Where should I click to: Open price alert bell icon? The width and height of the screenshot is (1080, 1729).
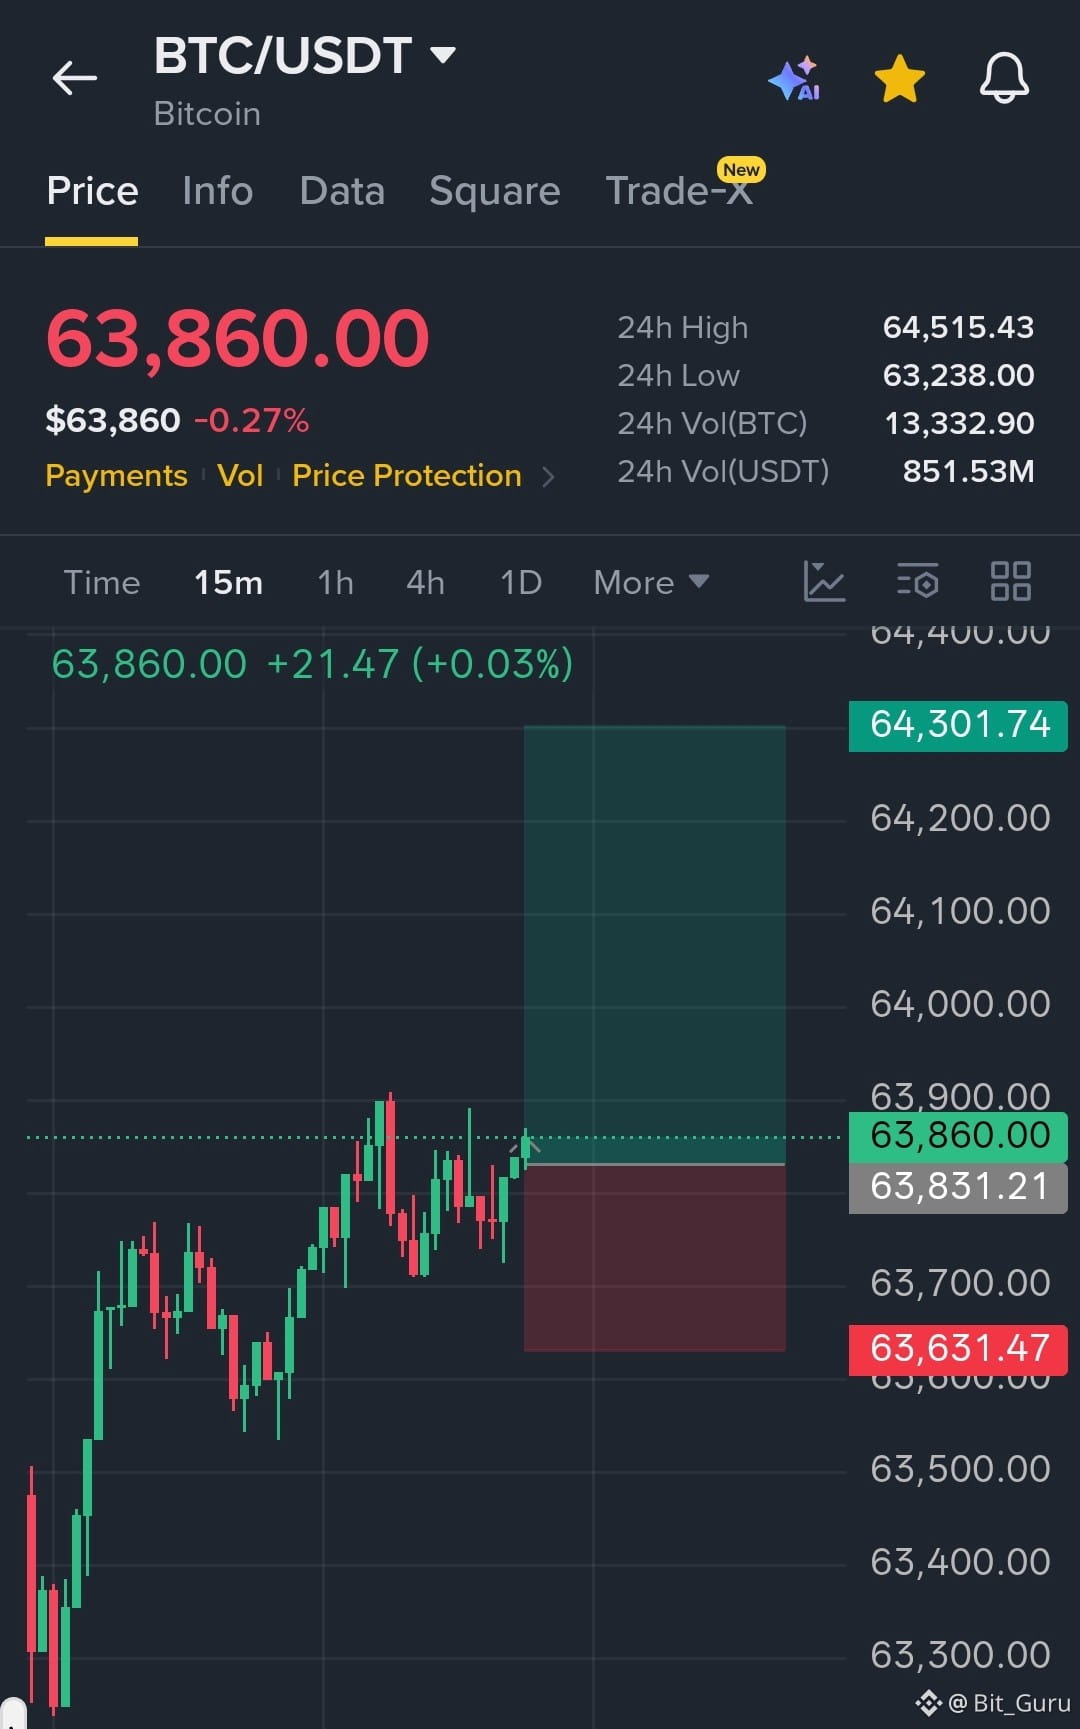(x=1004, y=78)
